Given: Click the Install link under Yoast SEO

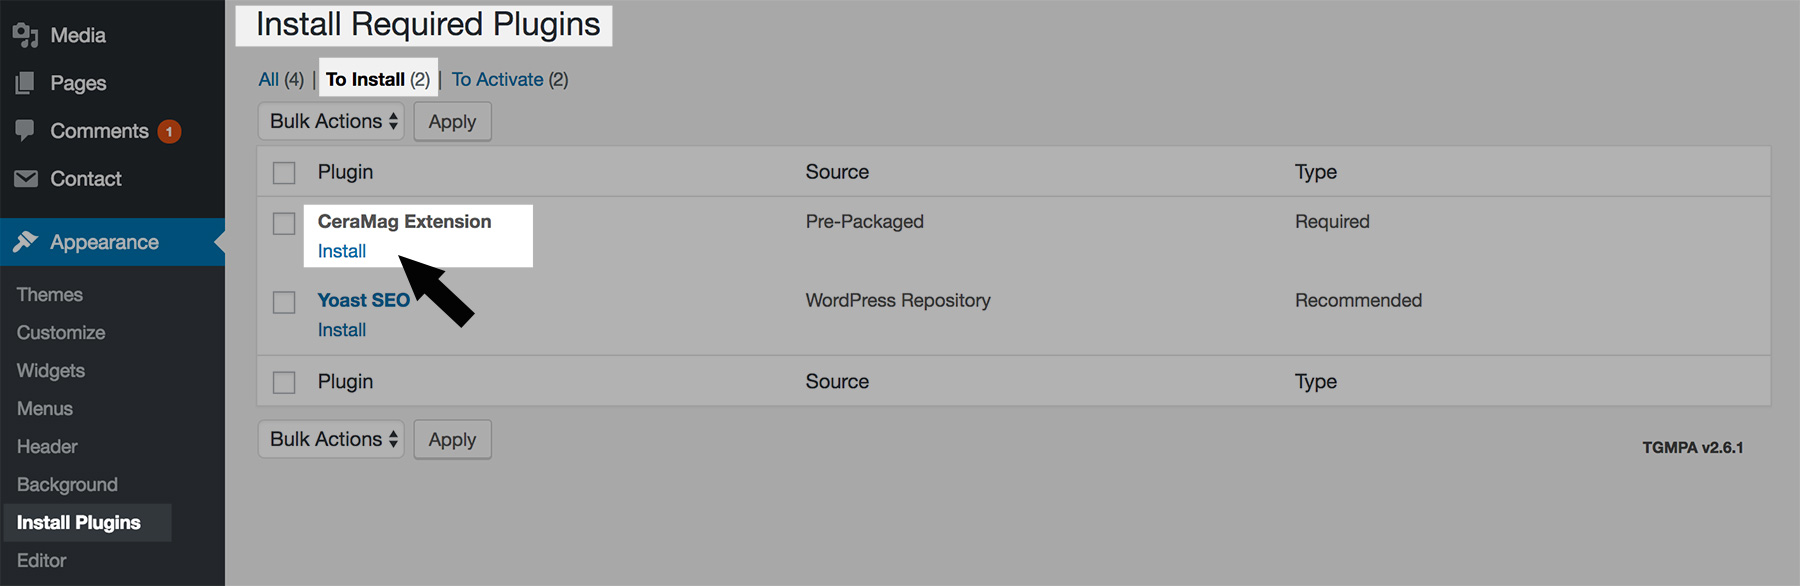Looking at the screenshot, I should click(342, 330).
